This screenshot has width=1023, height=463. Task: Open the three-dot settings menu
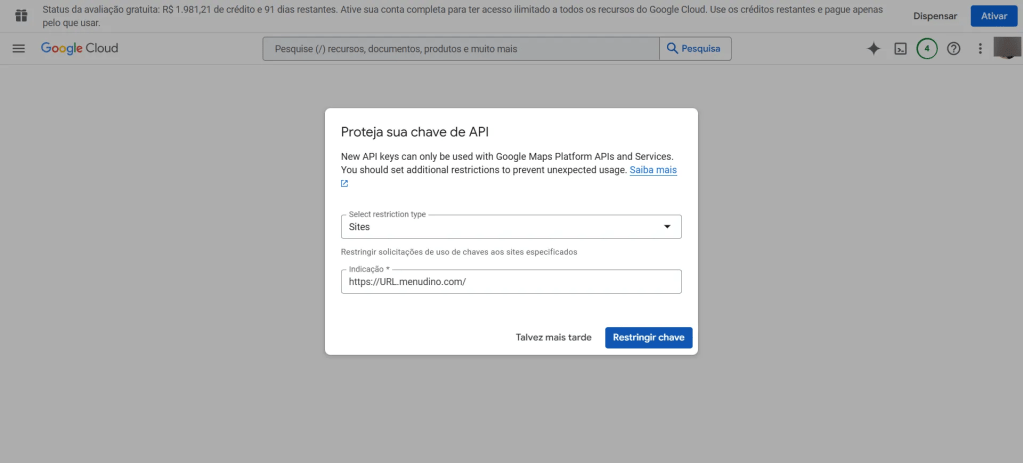coord(980,49)
